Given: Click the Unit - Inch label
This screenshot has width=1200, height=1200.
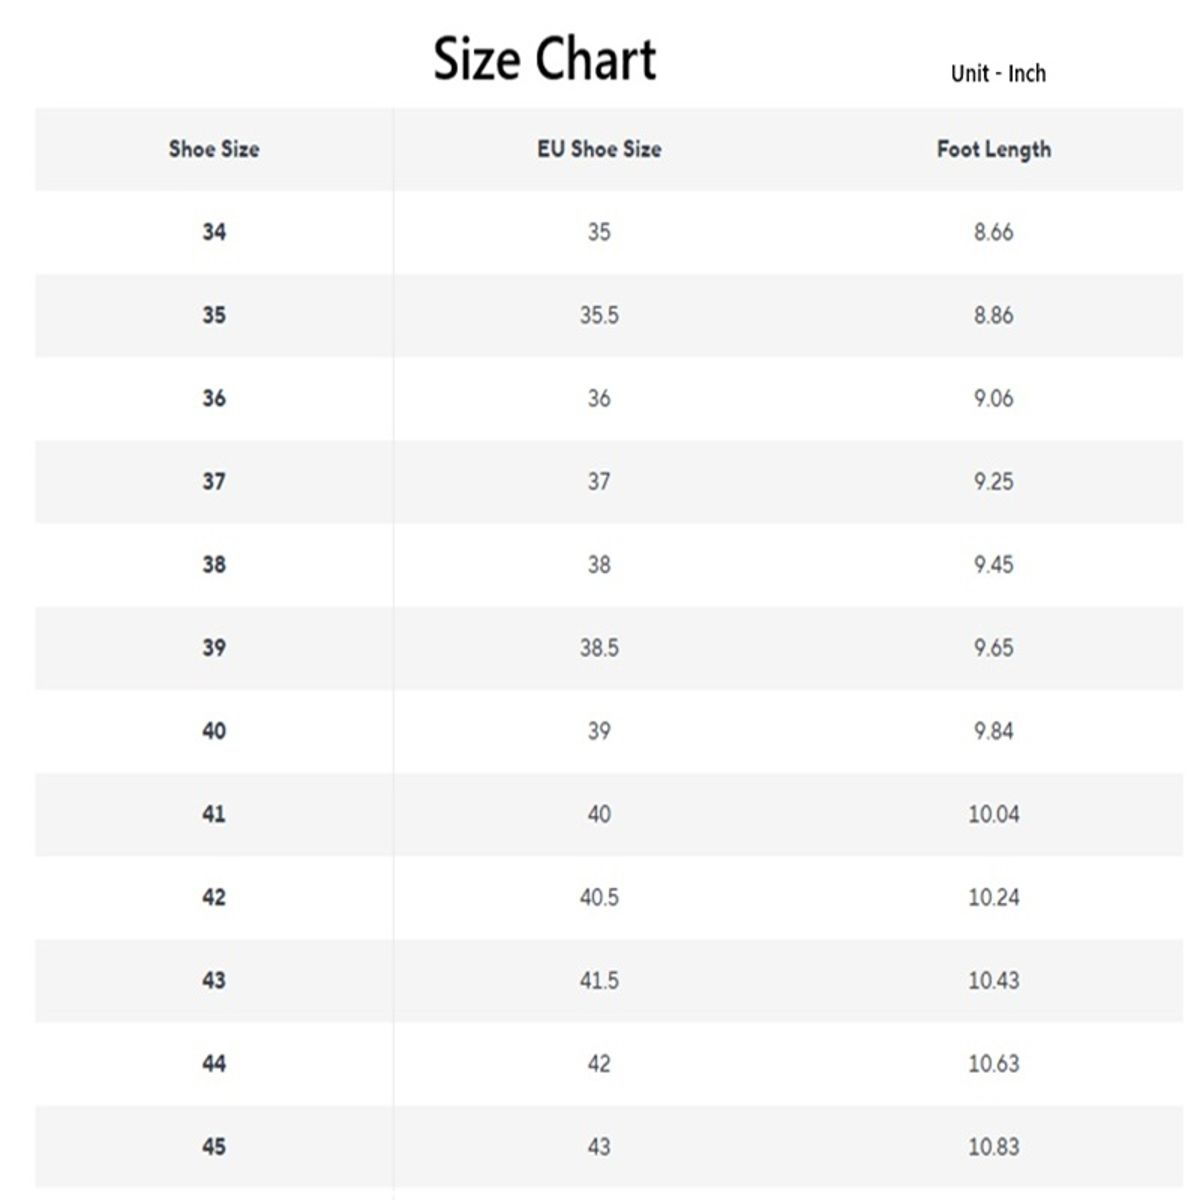Looking at the screenshot, I should (998, 74).
